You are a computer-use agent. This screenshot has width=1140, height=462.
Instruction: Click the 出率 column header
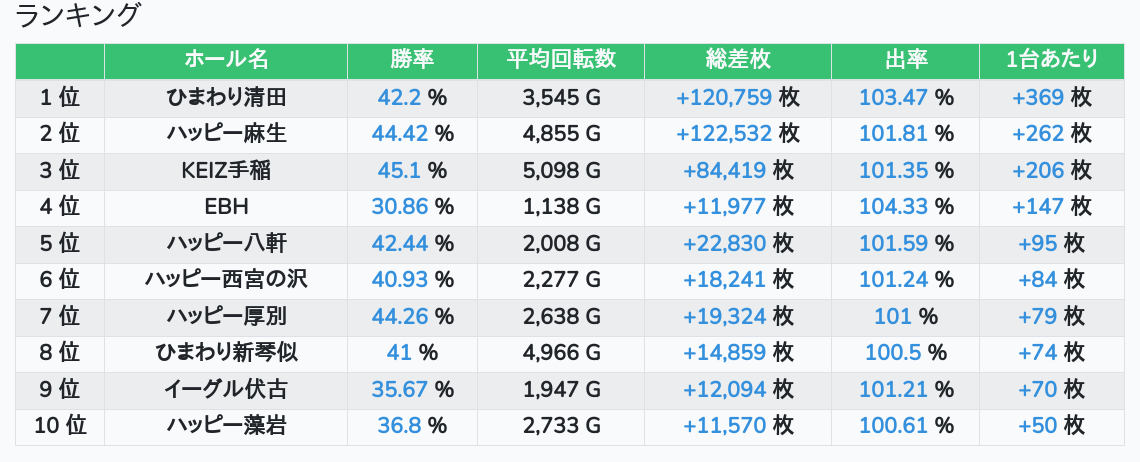pos(905,61)
